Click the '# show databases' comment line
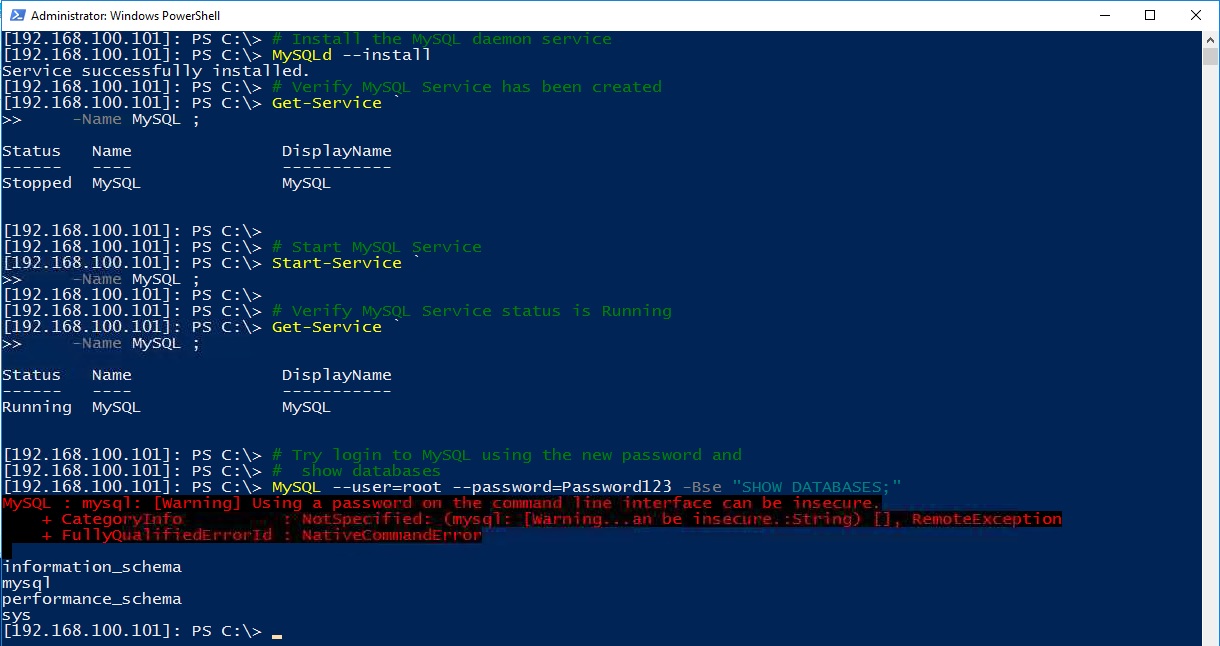The height and width of the screenshot is (646, 1220). tap(357, 471)
